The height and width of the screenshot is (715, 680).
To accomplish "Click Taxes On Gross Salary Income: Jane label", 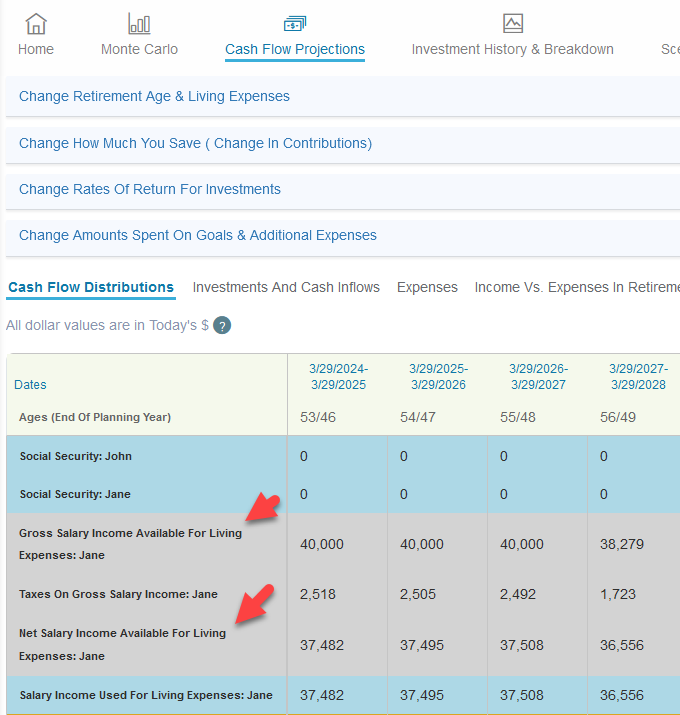I will point(119,594).
